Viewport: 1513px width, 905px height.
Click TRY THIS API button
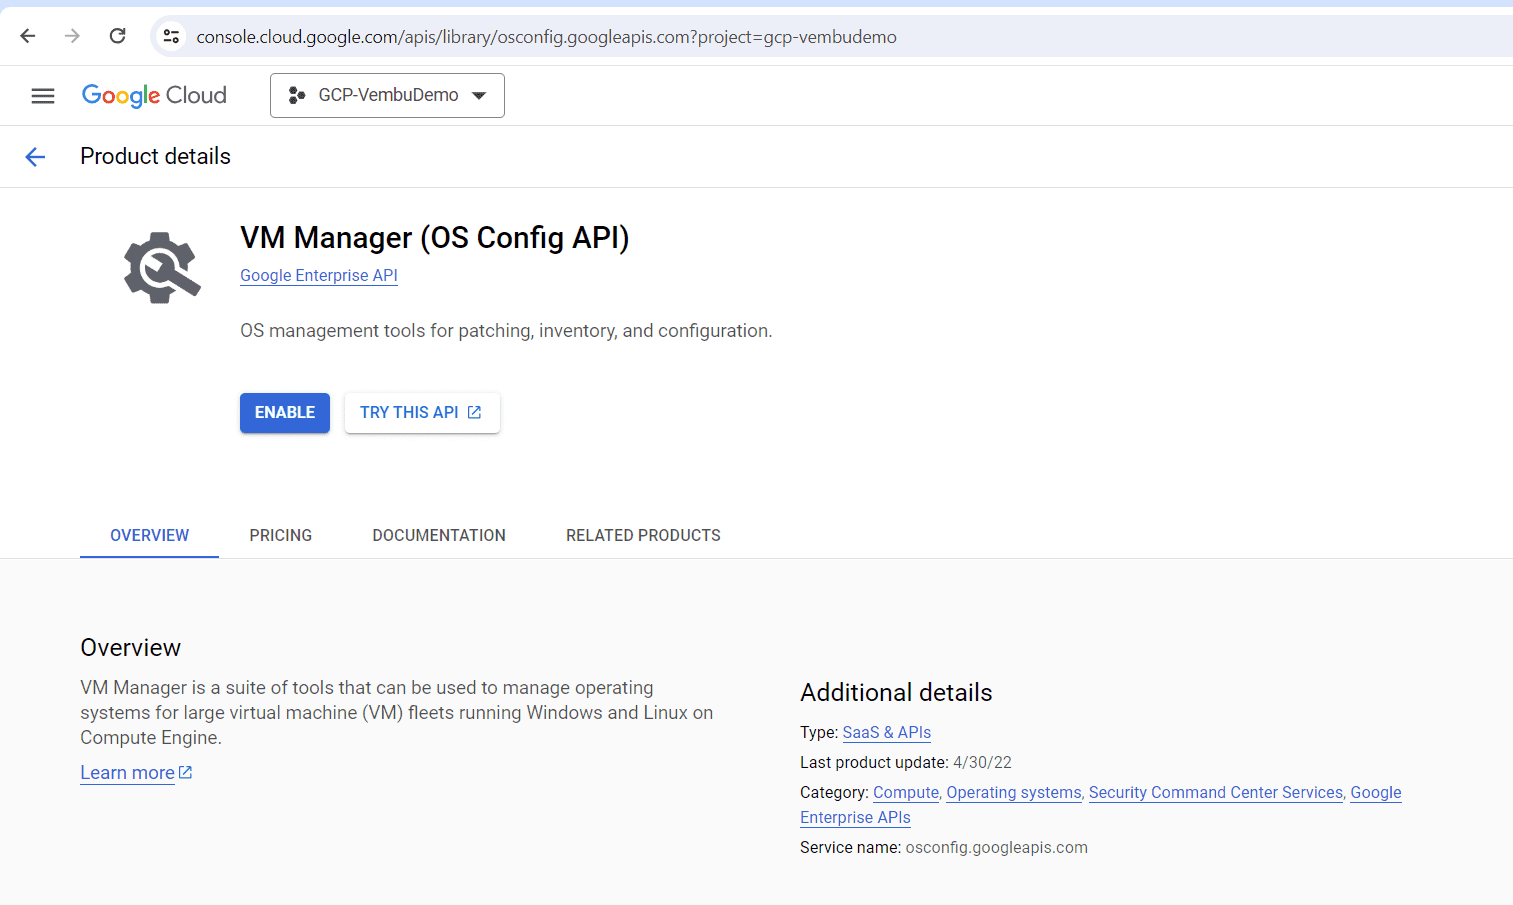(422, 413)
